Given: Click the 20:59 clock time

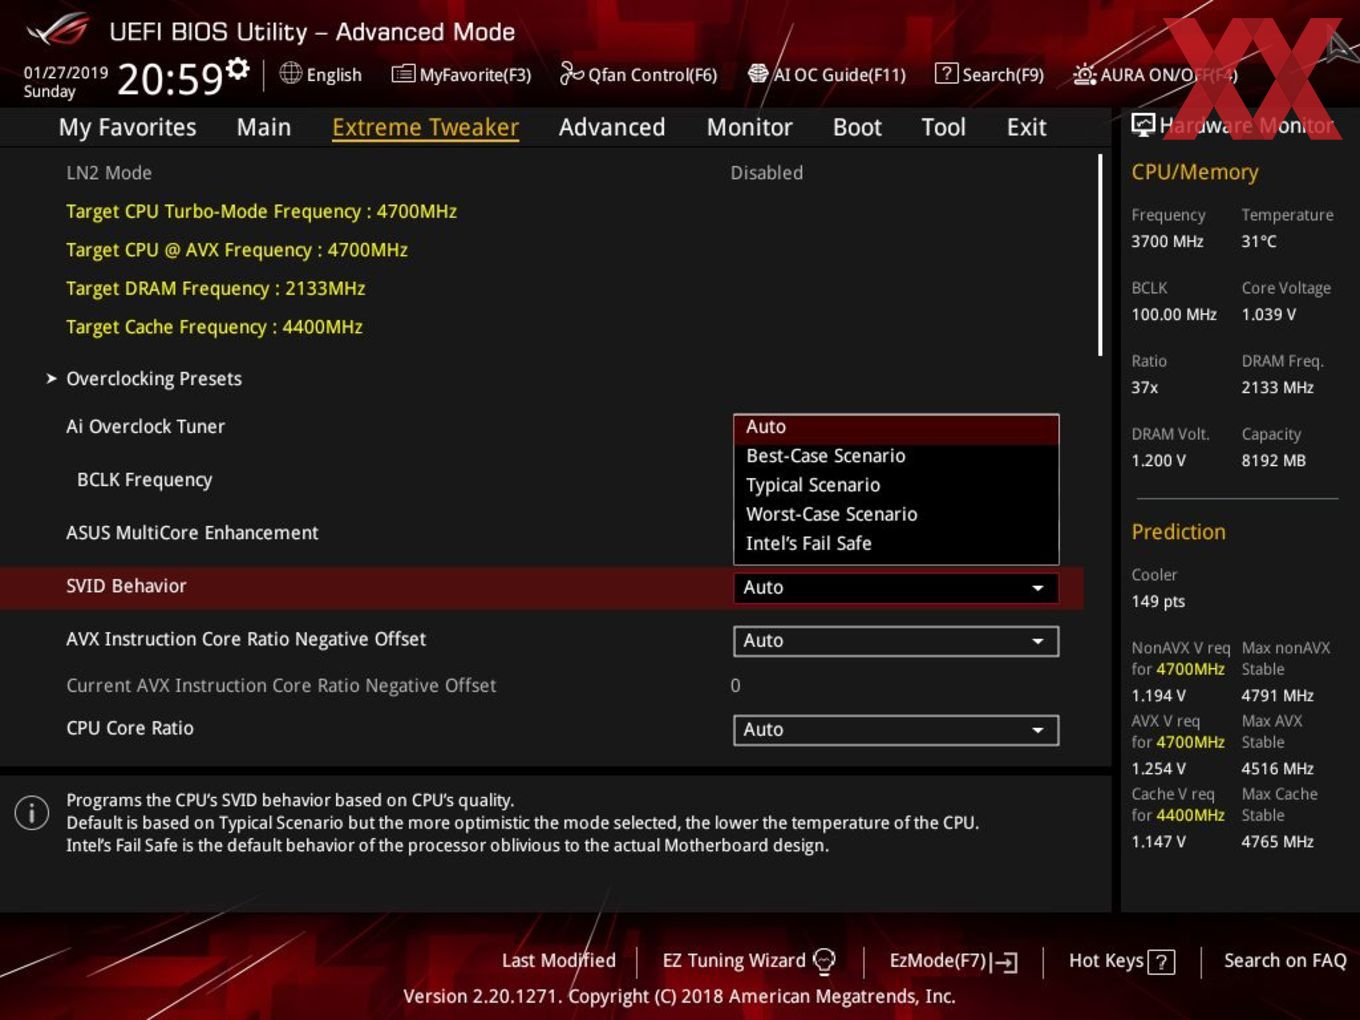Looking at the screenshot, I should (x=170, y=79).
